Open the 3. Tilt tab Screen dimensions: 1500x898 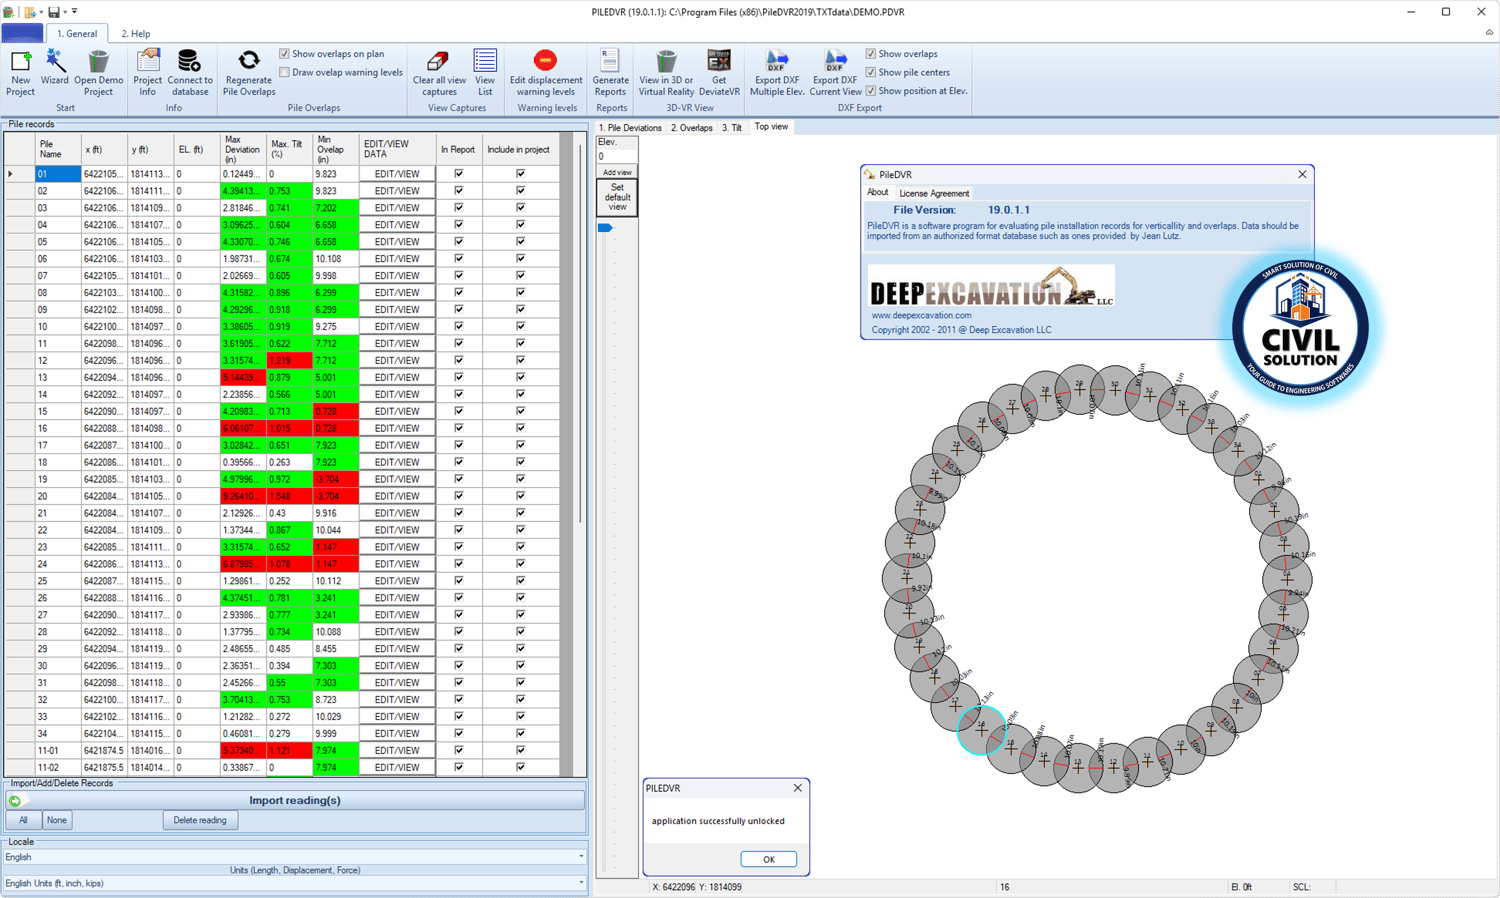[733, 128]
